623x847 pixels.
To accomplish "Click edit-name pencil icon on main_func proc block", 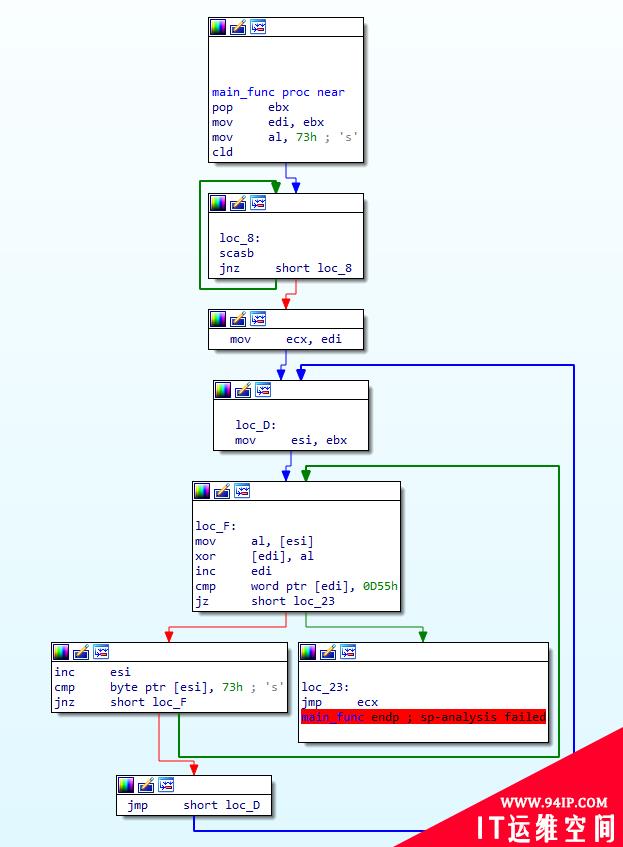I will coord(238,27).
